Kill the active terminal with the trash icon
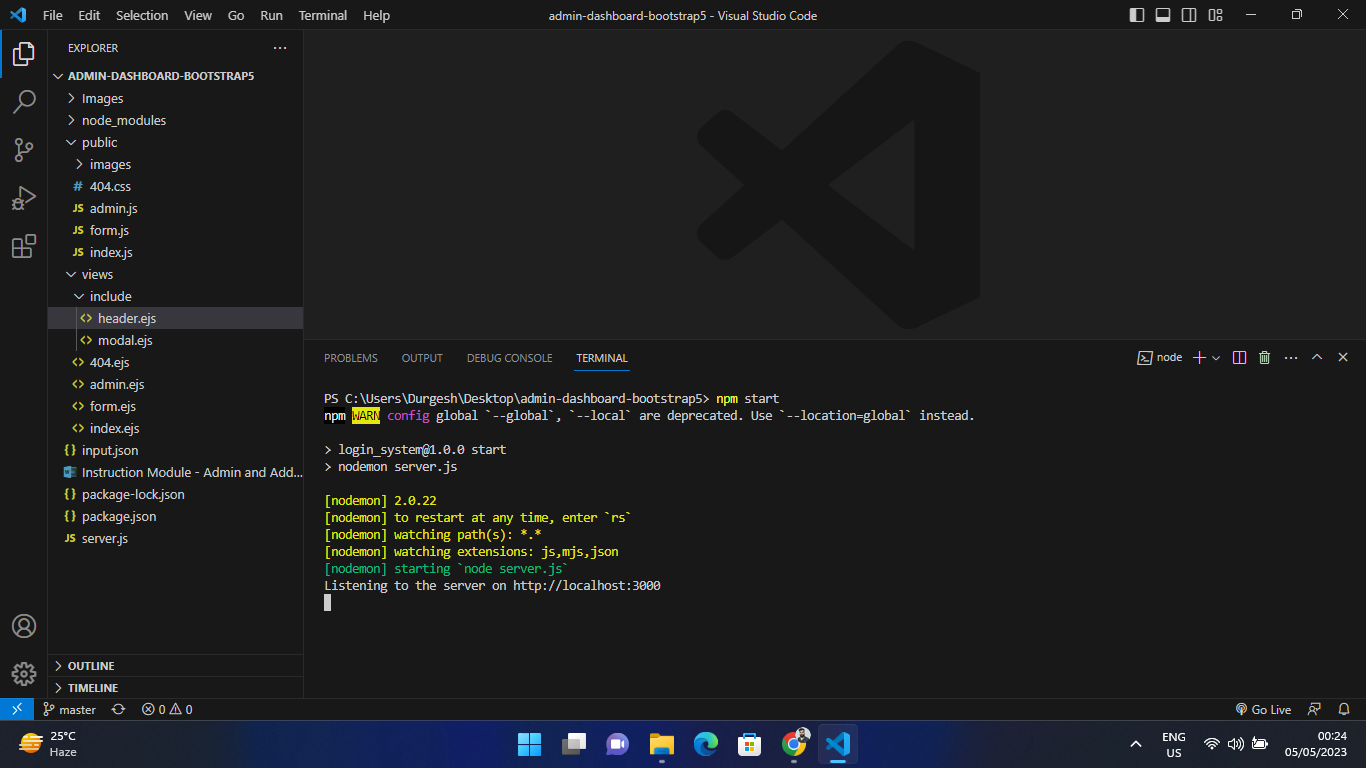Image resolution: width=1366 pixels, height=768 pixels. click(x=1264, y=357)
